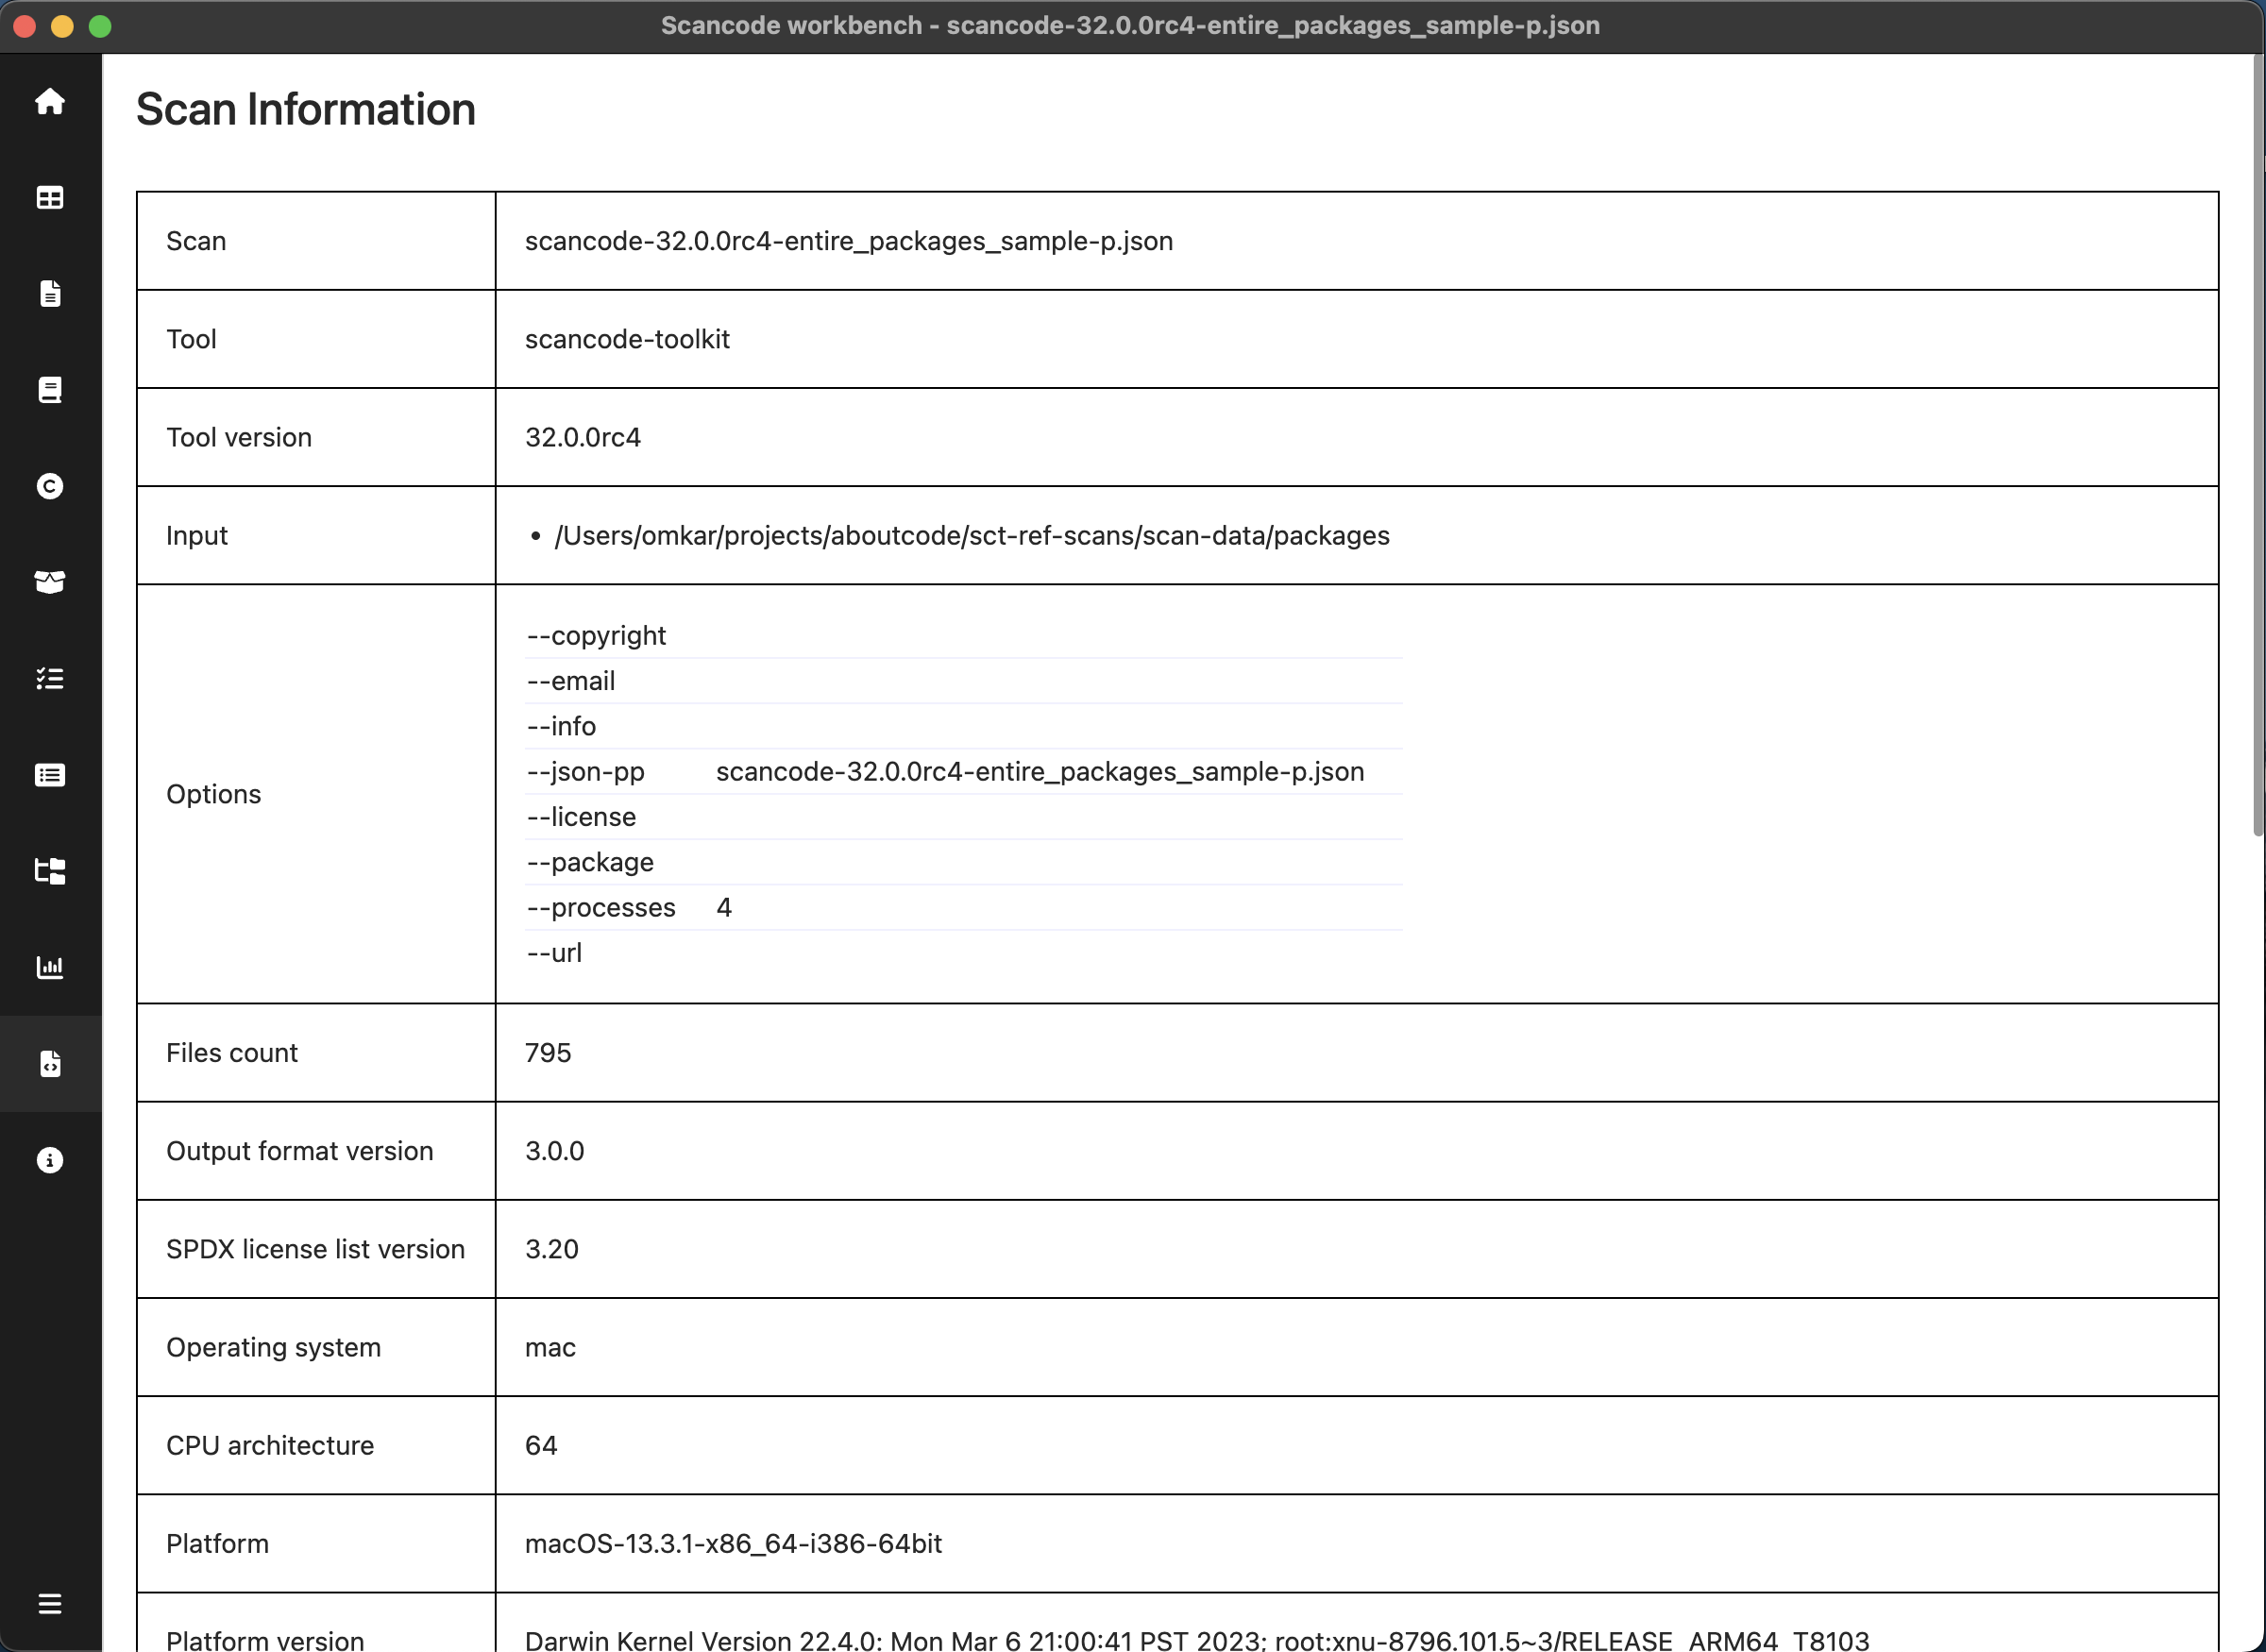Viewport: 2266px width, 1652px height.
Task: Click the Files count label
Action: 232,1053
